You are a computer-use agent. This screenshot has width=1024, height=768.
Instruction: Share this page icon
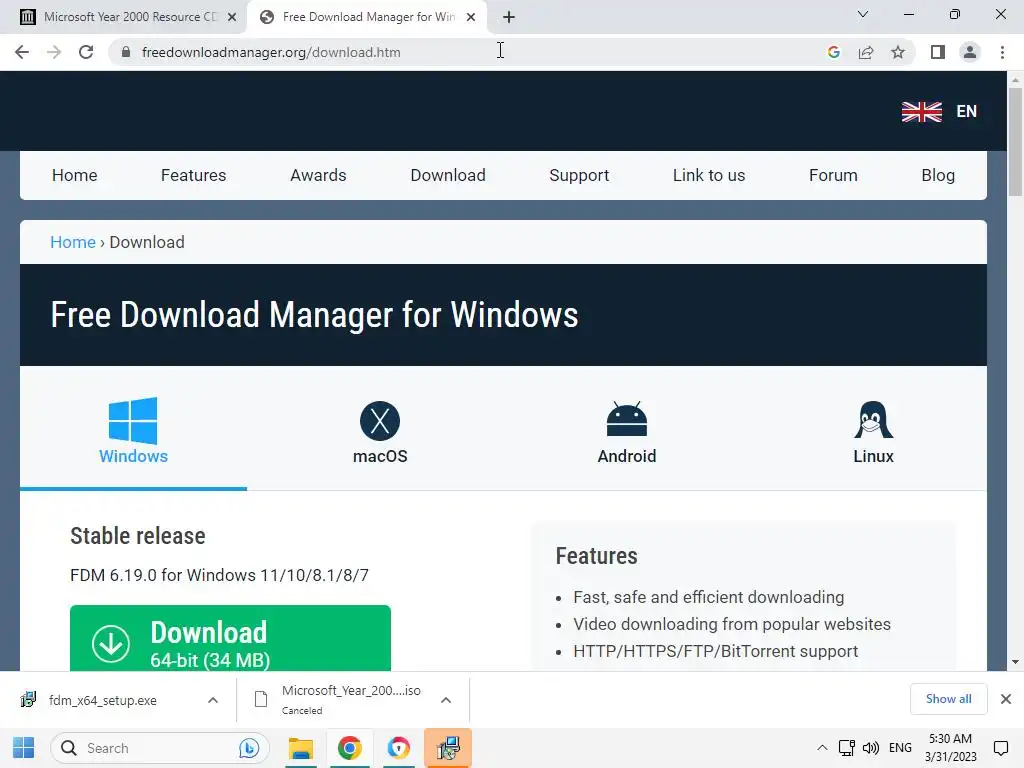pyautogui.click(x=866, y=52)
